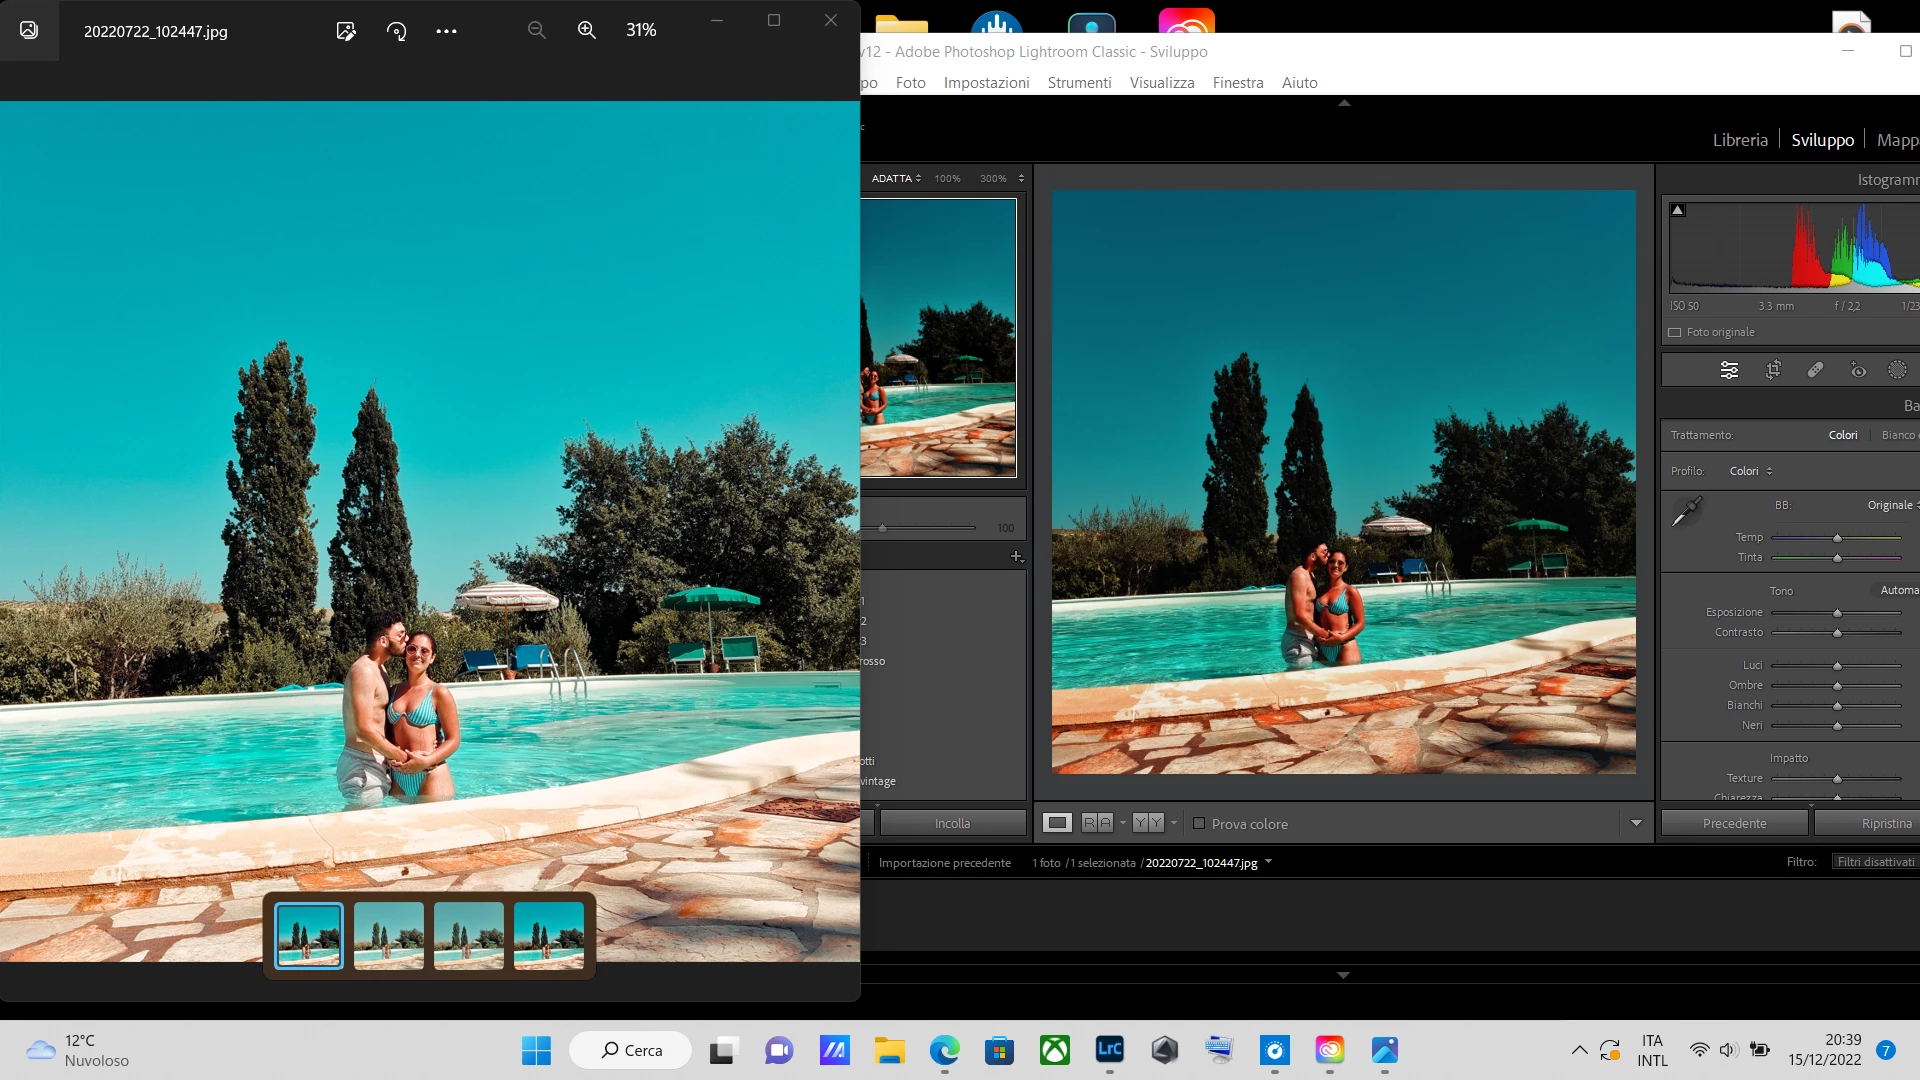Click the rotate icon in Photos viewer
The width and height of the screenshot is (1920, 1080).
pyautogui.click(x=396, y=31)
